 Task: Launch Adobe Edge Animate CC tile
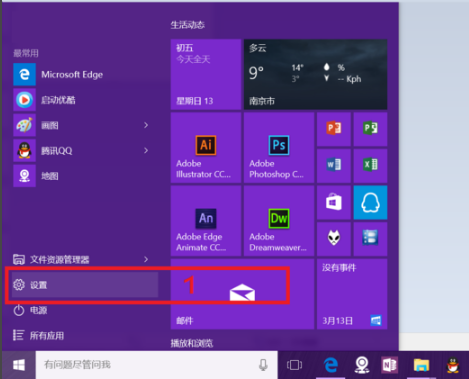click(x=206, y=221)
